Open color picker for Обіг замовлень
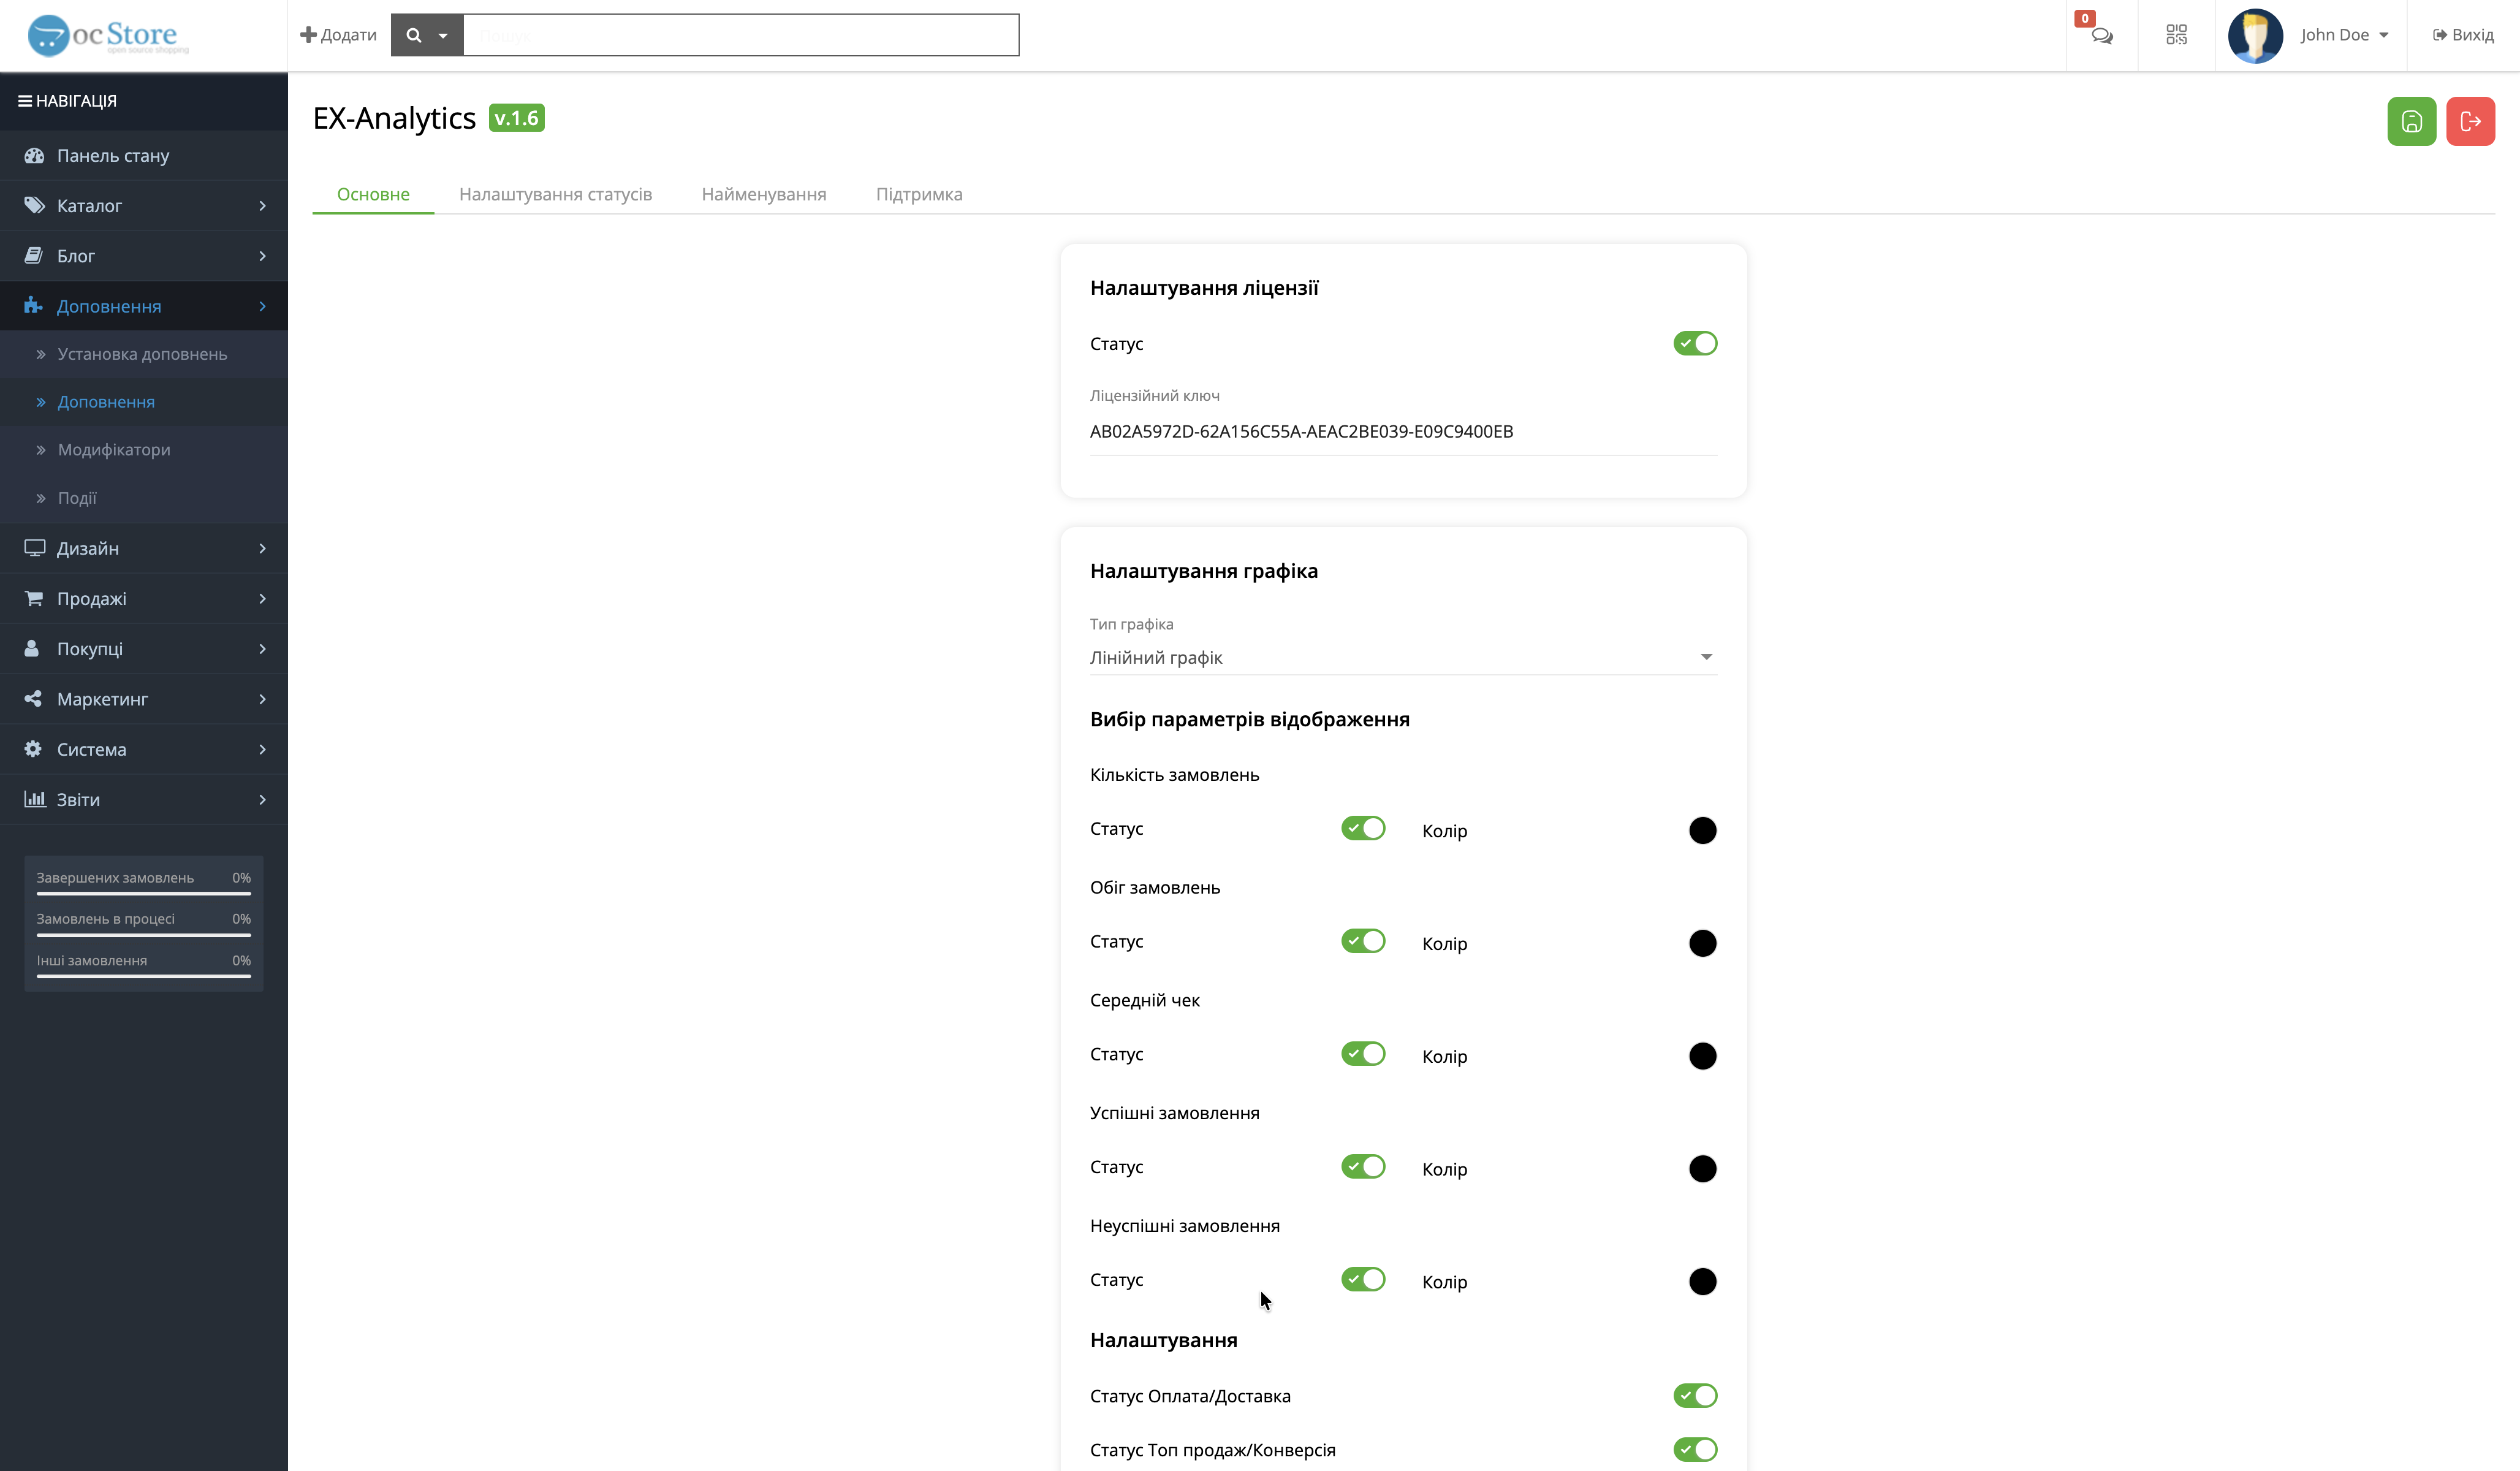This screenshot has height=1471, width=2520. (x=1702, y=943)
